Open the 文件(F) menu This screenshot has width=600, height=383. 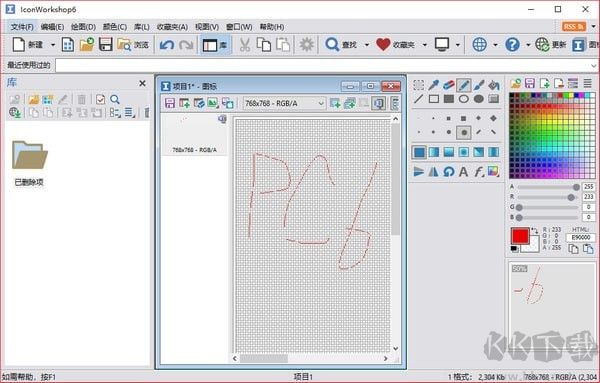click(x=22, y=27)
